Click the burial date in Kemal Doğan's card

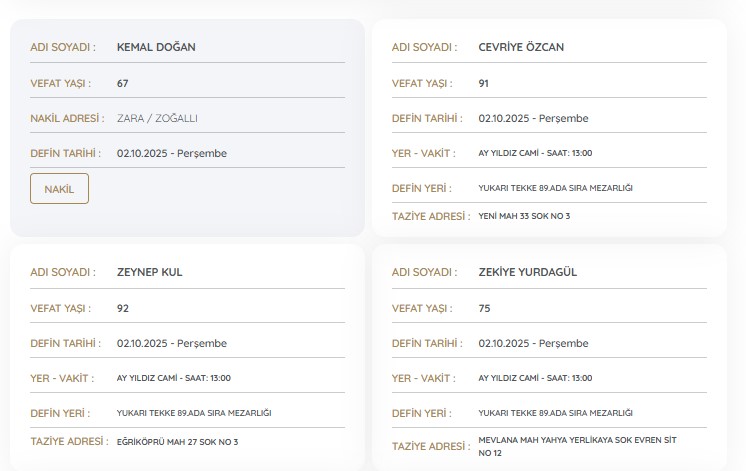pyautogui.click(x=171, y=153)
